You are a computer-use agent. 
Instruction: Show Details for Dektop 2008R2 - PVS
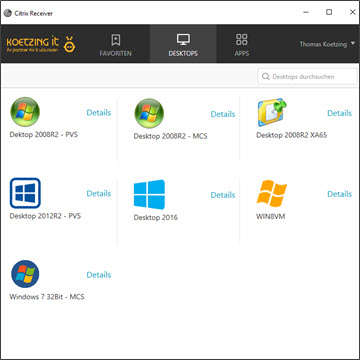coord(99,113)
